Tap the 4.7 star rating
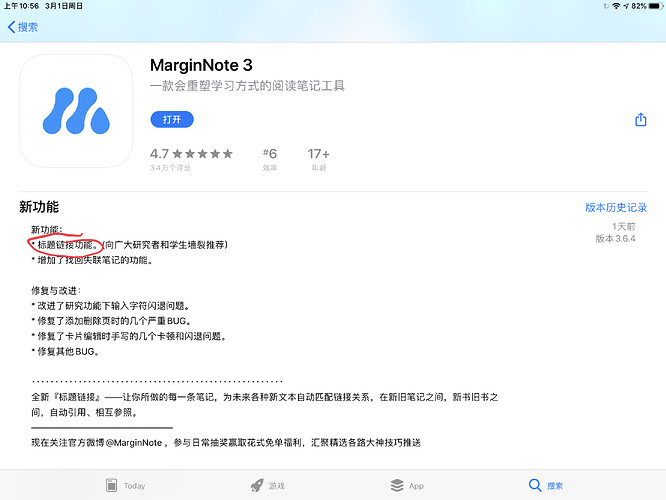The height and width of the screenshot is (500, 666). (192, 153)
